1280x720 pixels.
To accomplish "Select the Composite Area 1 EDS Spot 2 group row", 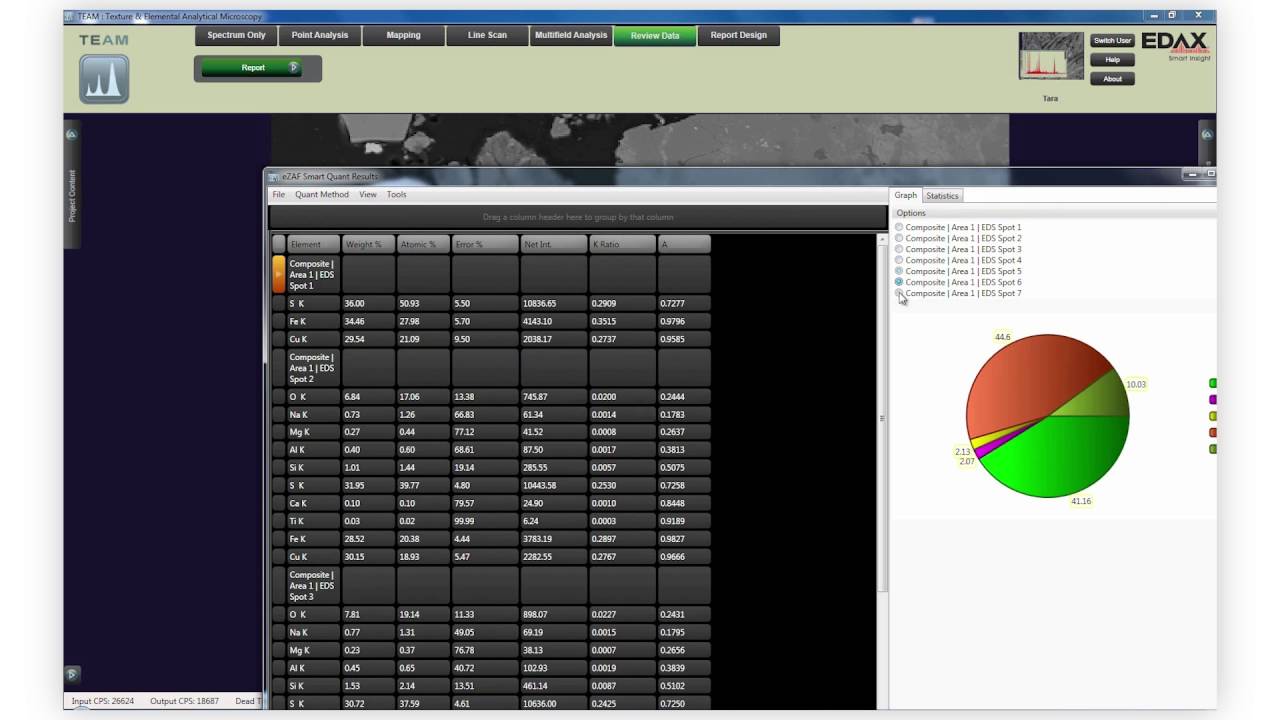I will tap(491, 368).
